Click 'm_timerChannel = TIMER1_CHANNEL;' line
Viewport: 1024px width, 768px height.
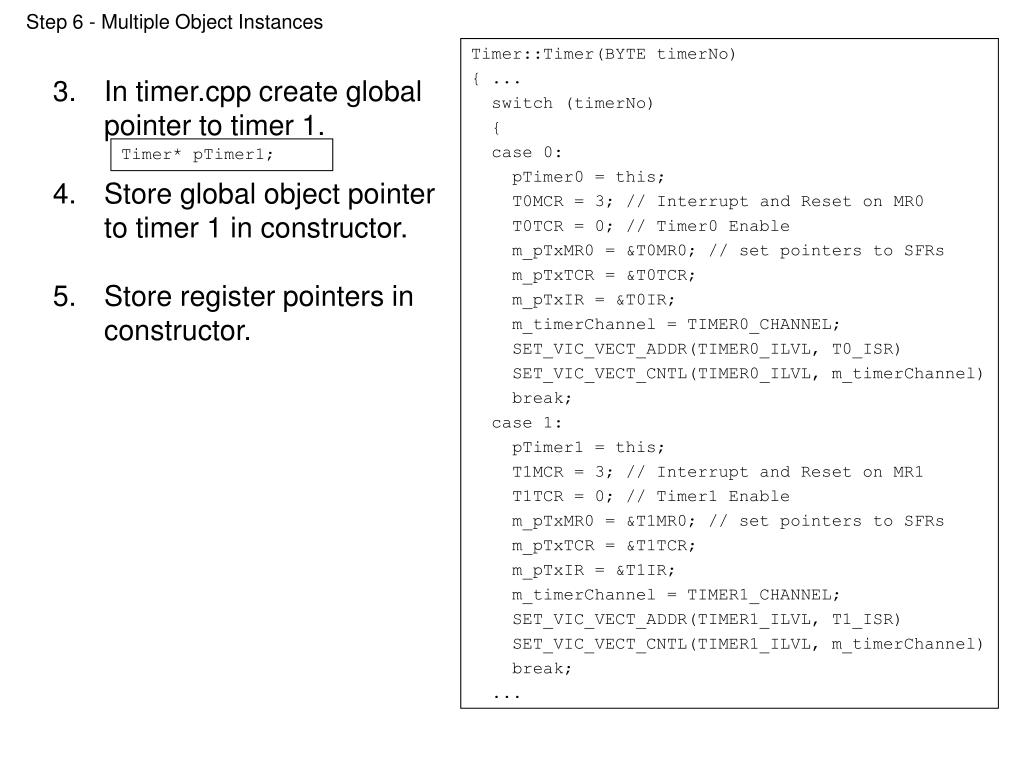pyautogui.click(x=676, y=595)
